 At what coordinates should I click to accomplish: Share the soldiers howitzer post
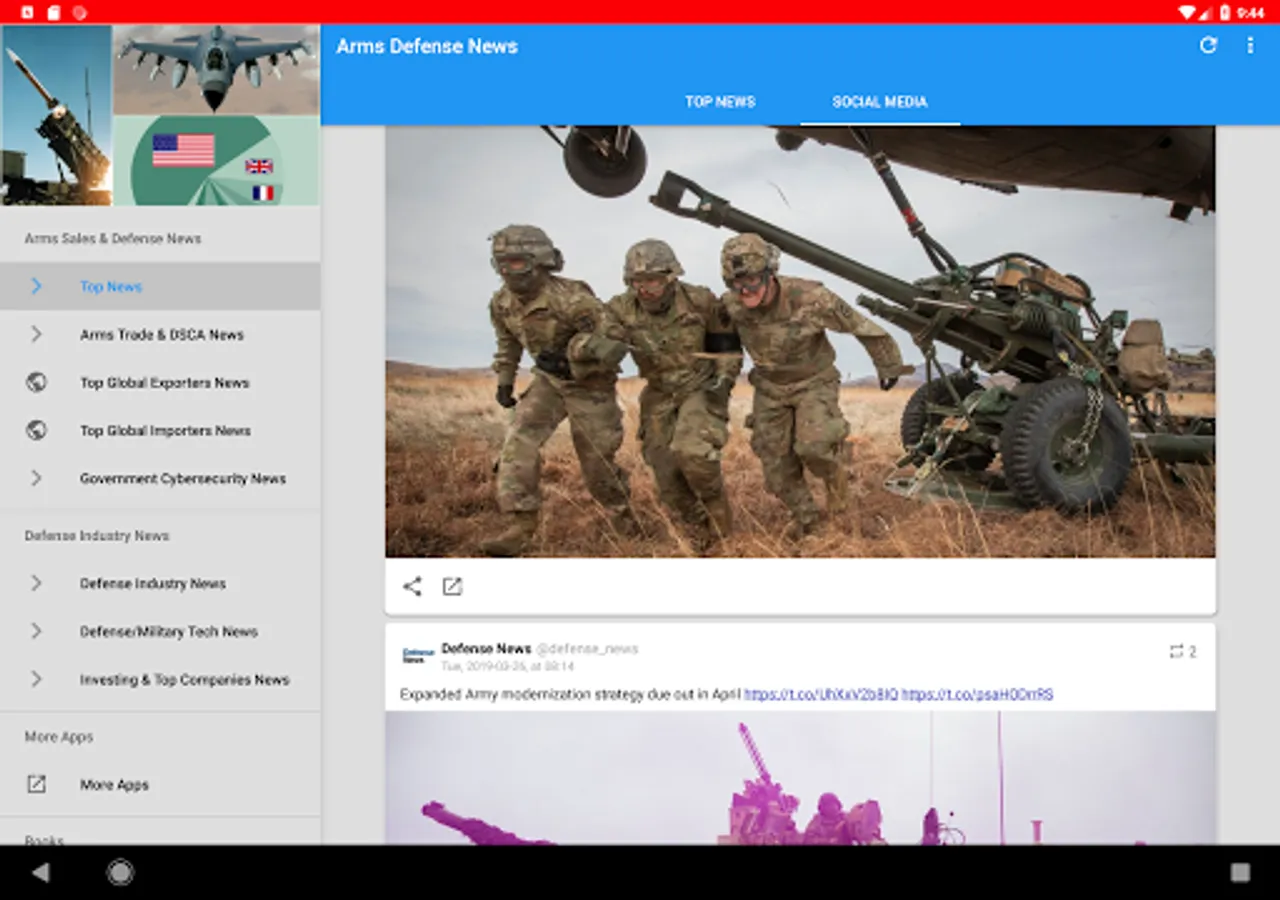[412, 586]
